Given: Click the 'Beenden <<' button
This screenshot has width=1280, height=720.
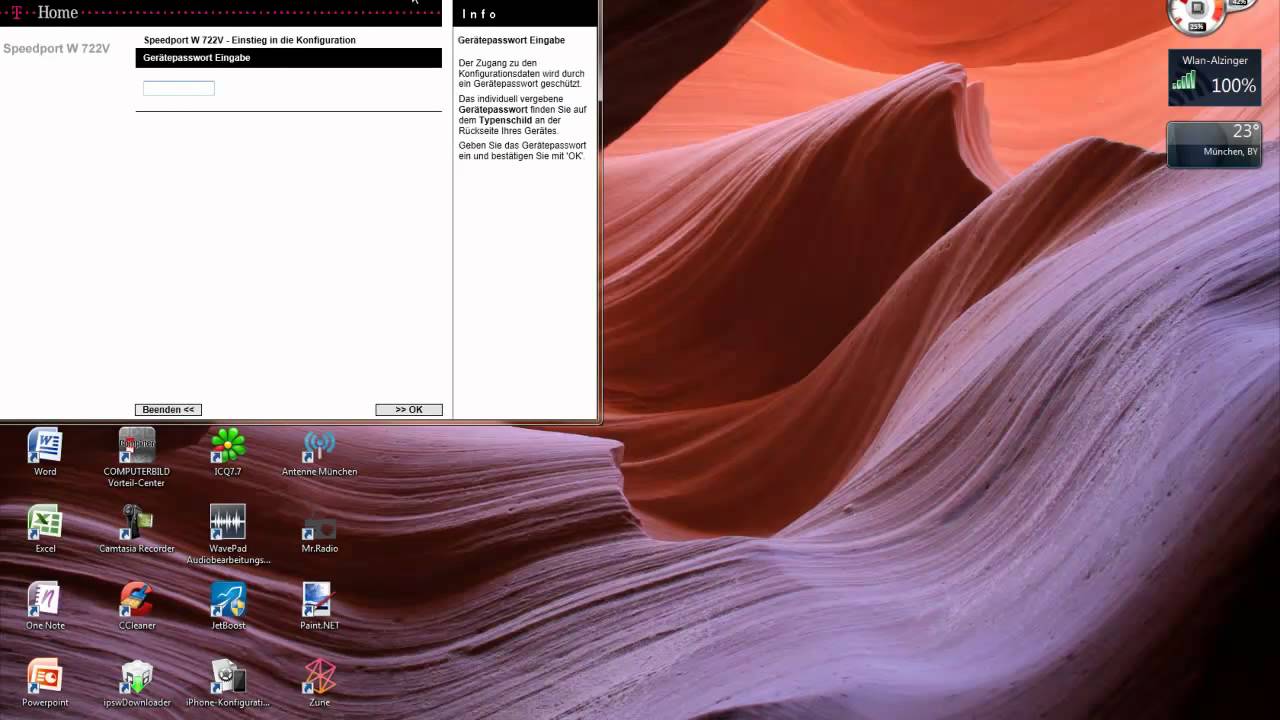Looking at the screenshot, I should pos(168,410).
